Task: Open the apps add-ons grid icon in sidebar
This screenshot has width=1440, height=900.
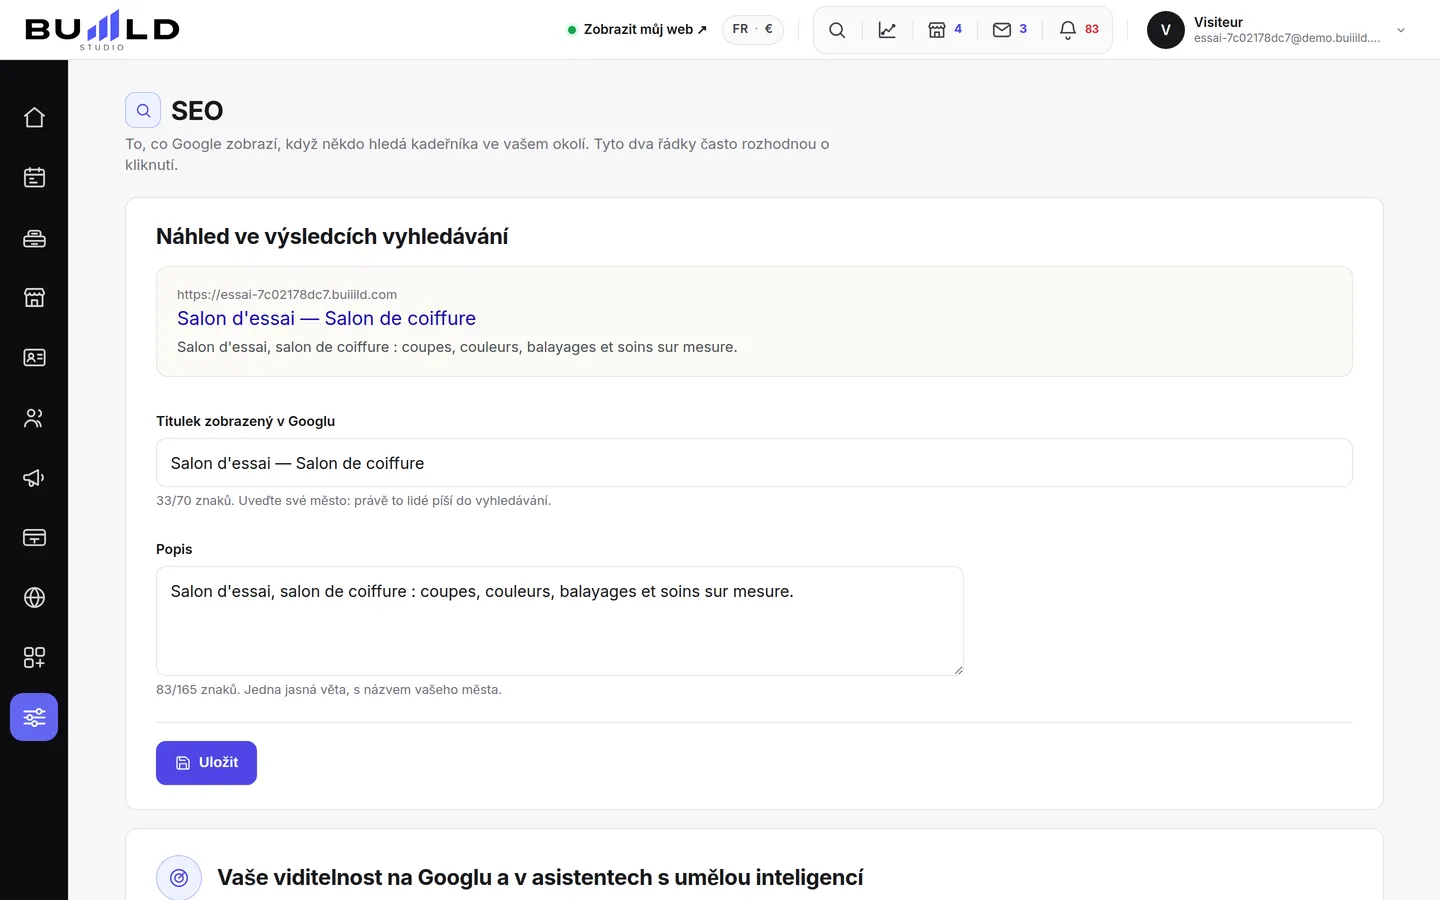Action: pyautogui.click(x=34, y=658)
